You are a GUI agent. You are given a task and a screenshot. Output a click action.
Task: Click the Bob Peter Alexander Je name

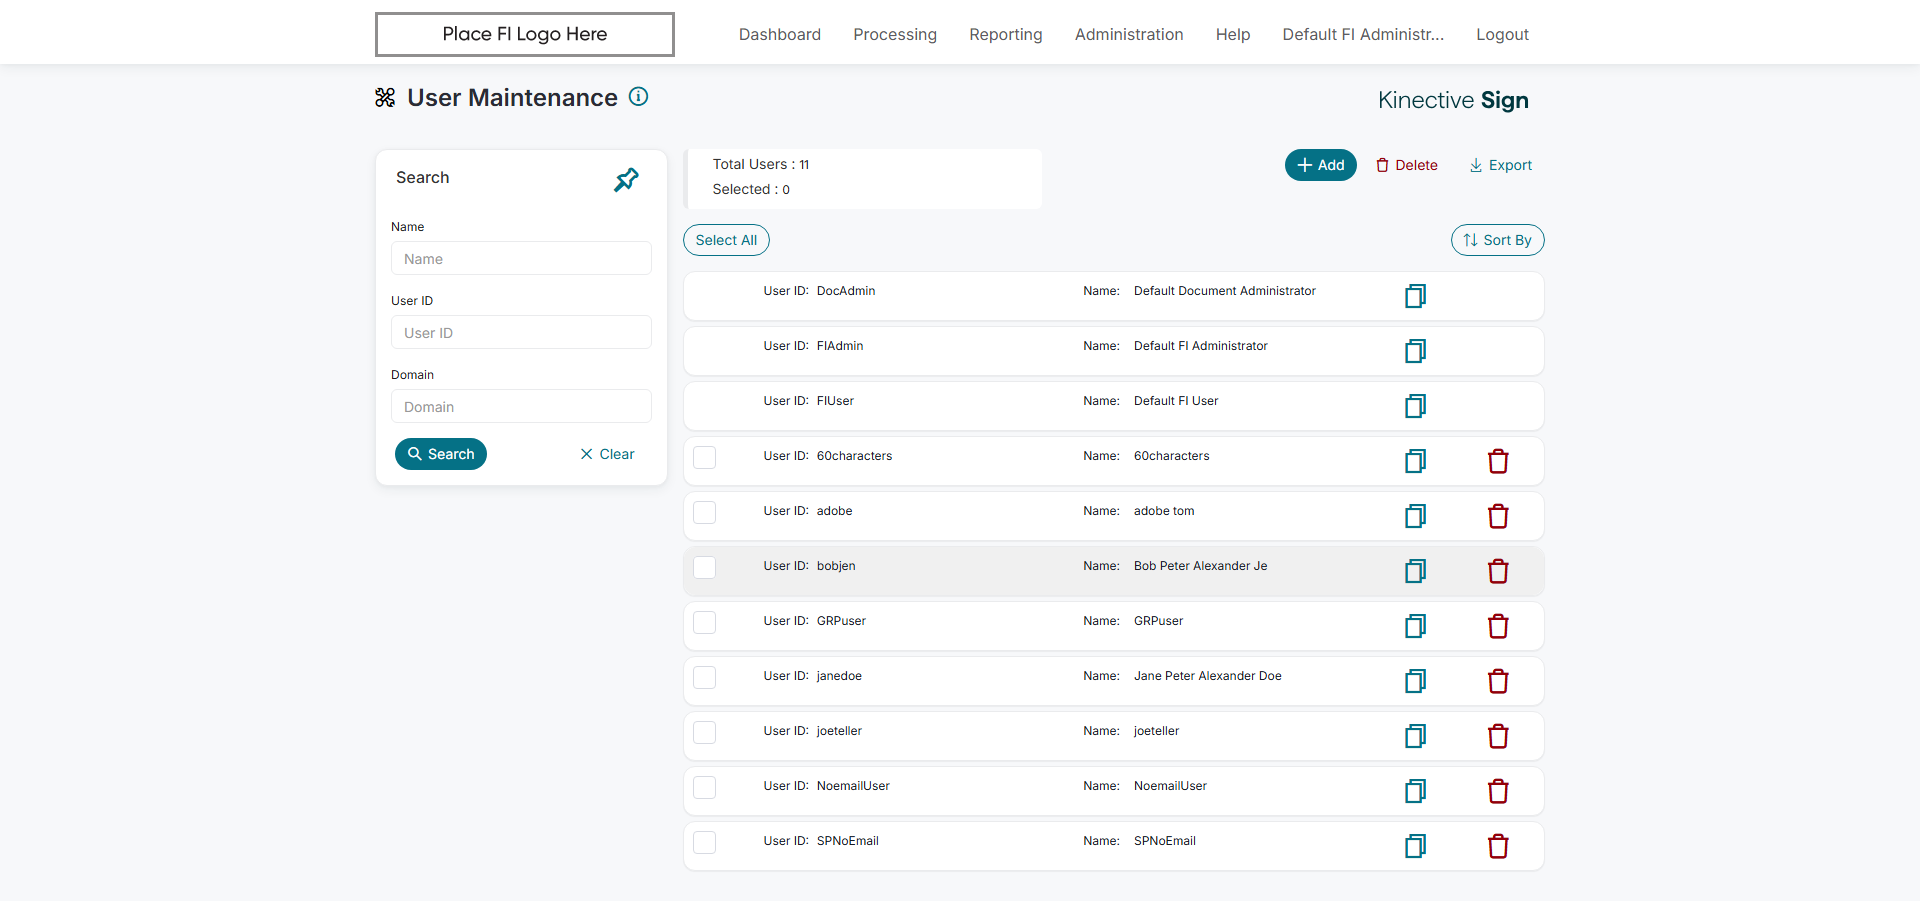coord(1200,566)
